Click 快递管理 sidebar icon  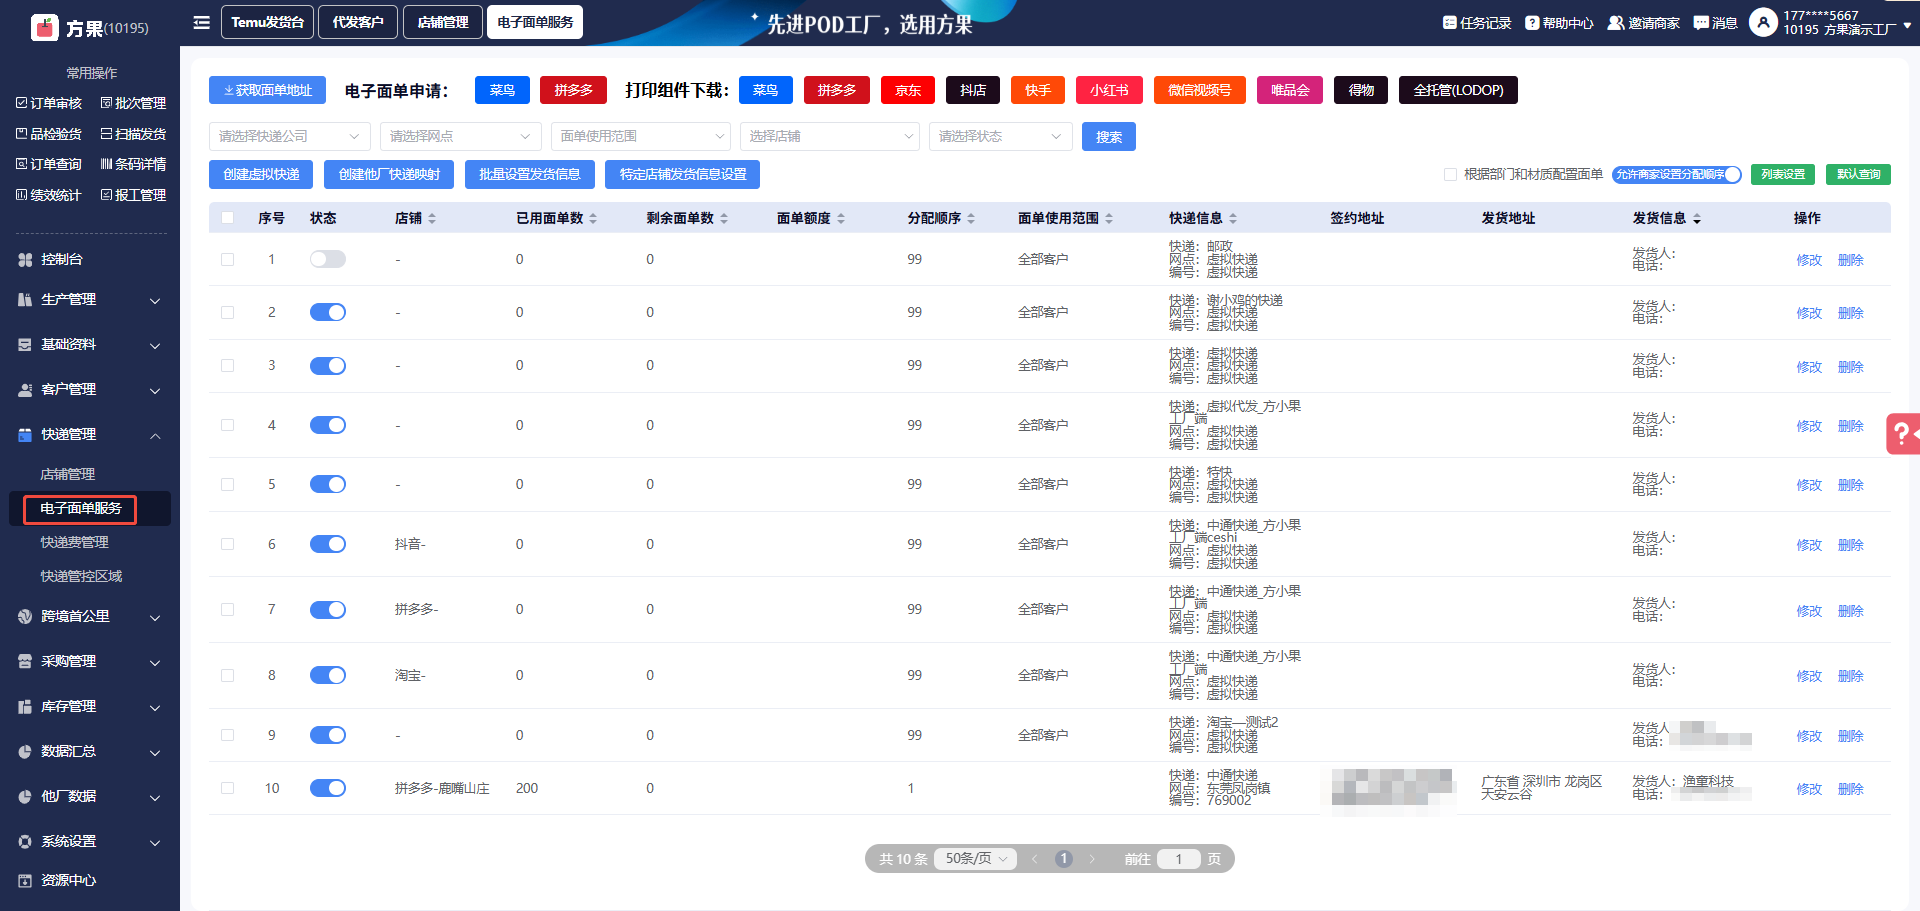pos(25,434)
